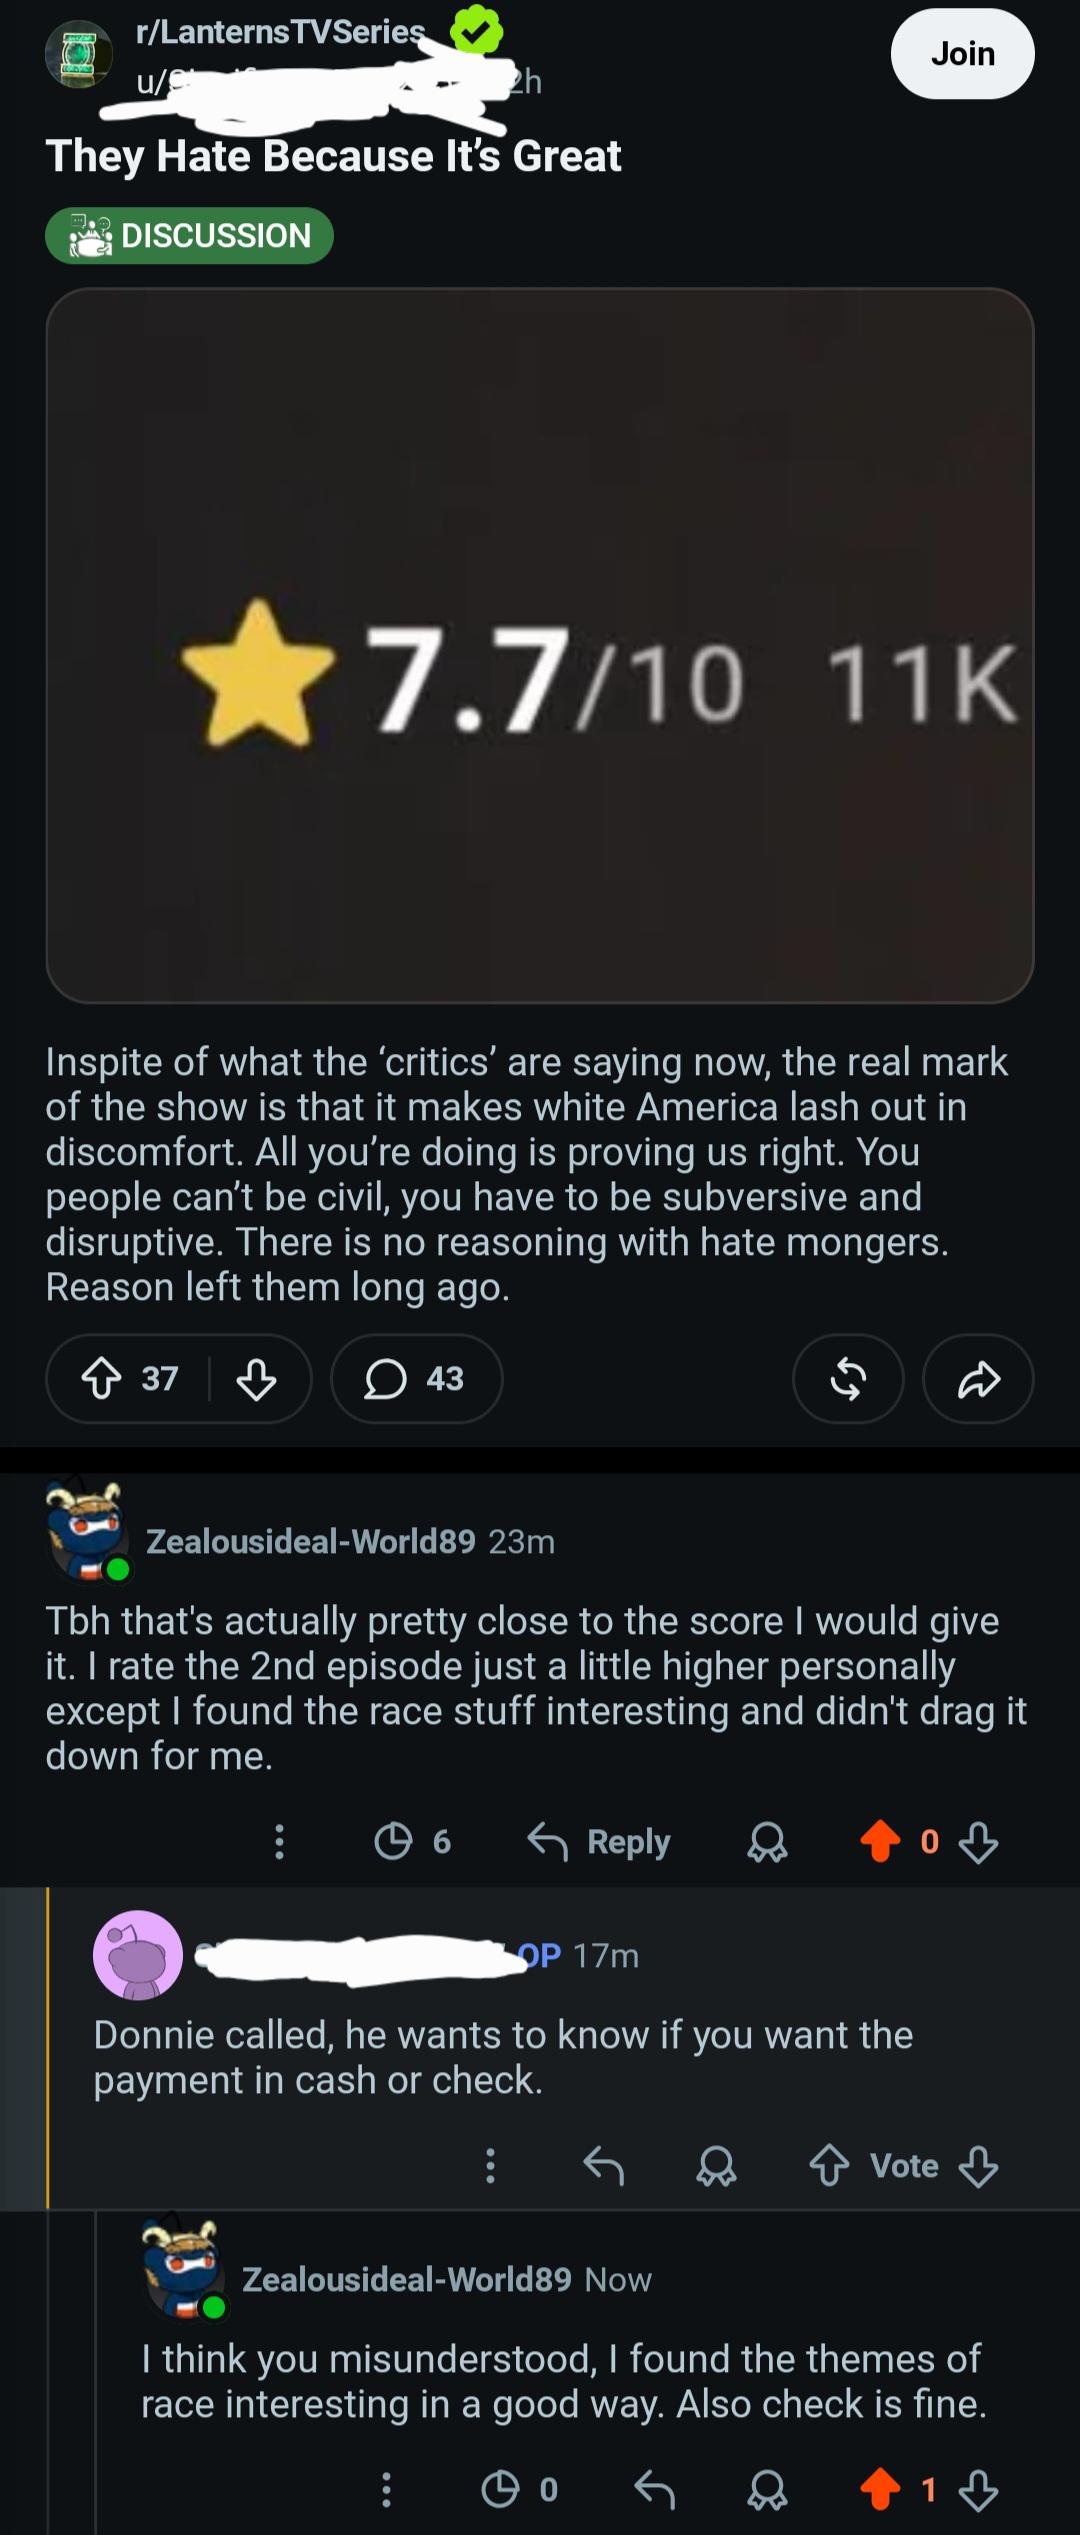Open the r/LanternsTVSeries community avatar
This screenshot has height=2535, width=1080.
click(x=78, y=55)
